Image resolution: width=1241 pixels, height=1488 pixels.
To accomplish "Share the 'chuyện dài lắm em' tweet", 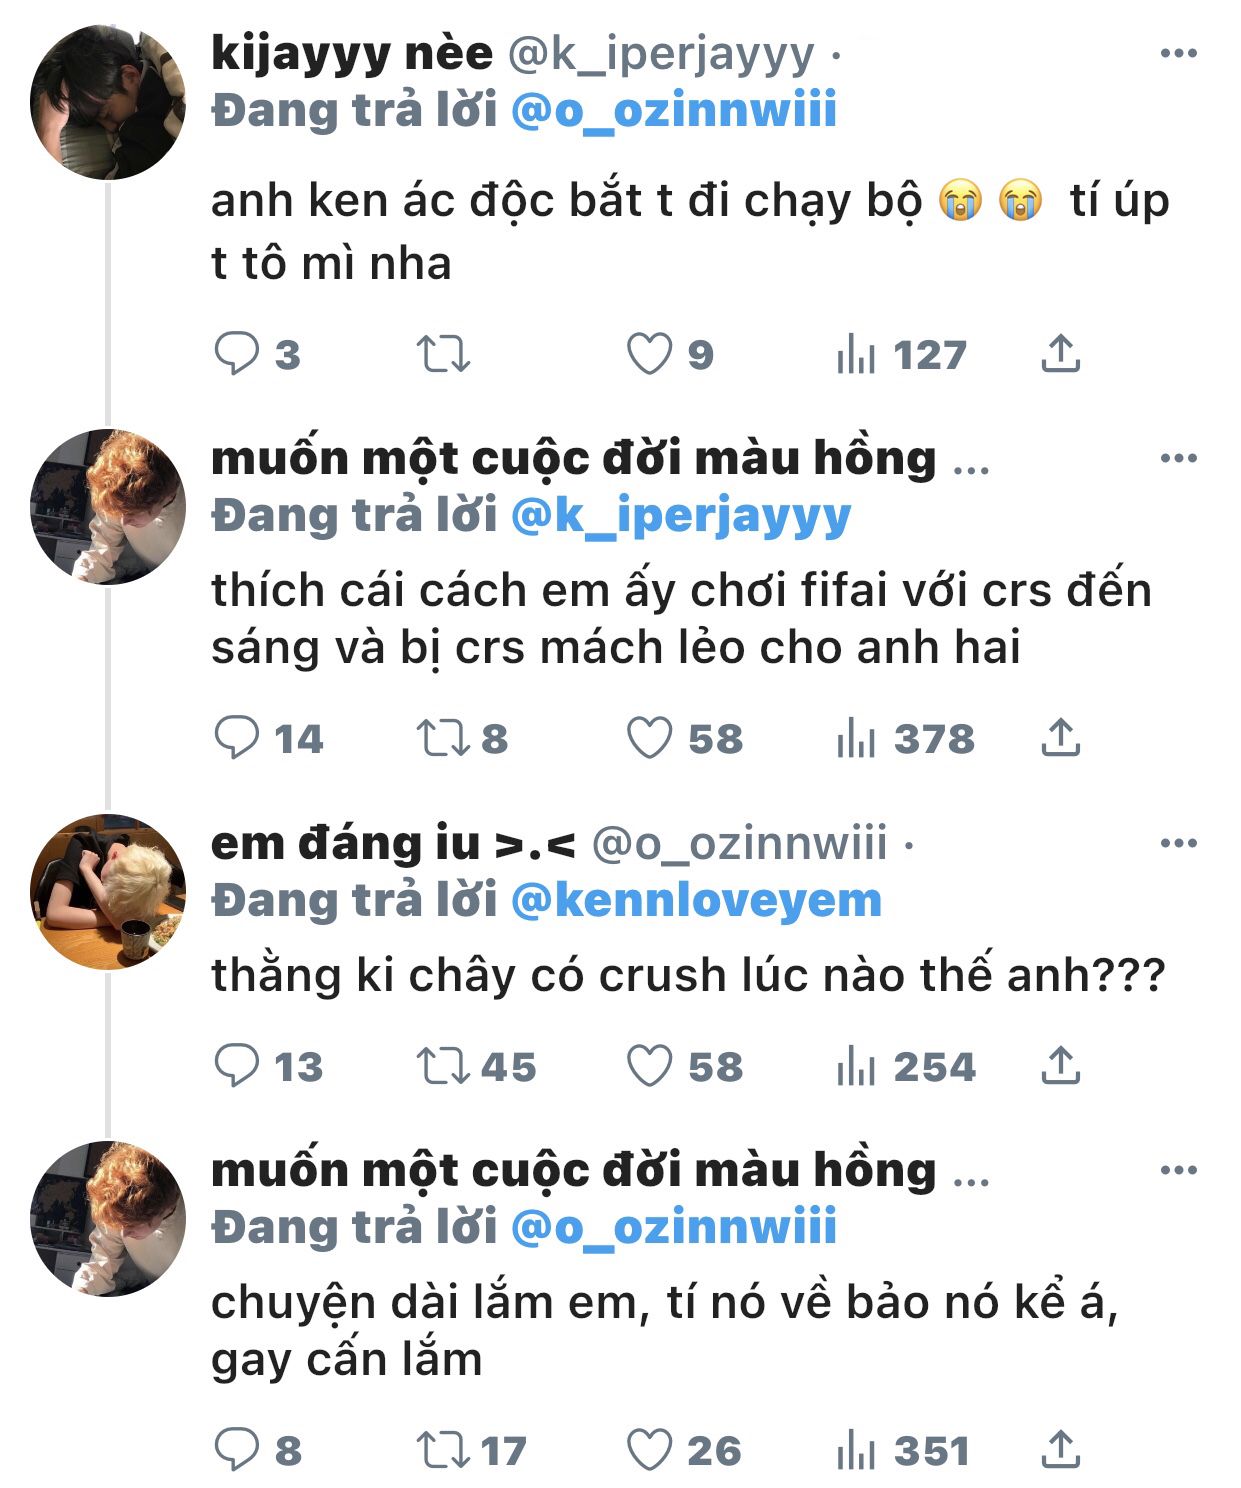I will tap(1060, 1450).
